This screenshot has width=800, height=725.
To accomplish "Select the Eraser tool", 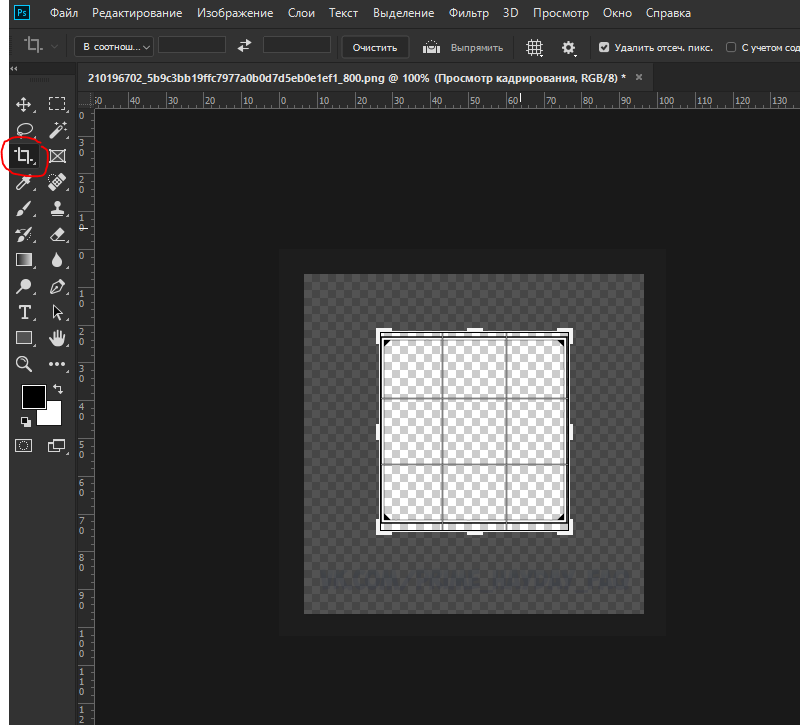I will [x=57, y=234].
